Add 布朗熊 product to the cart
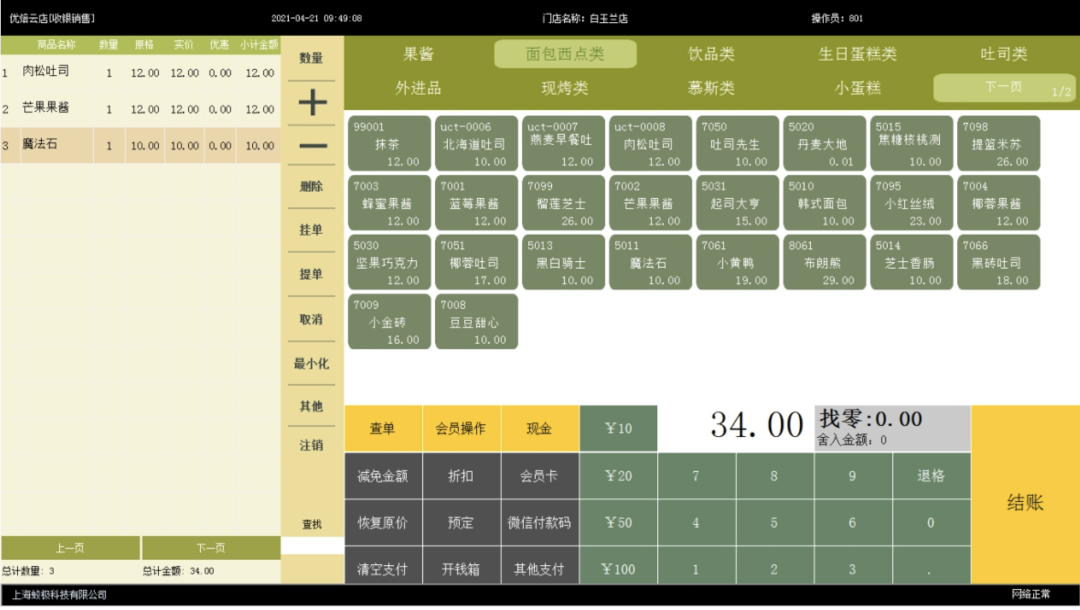This screenshot has height=610, width=1080. pos(822,262)
